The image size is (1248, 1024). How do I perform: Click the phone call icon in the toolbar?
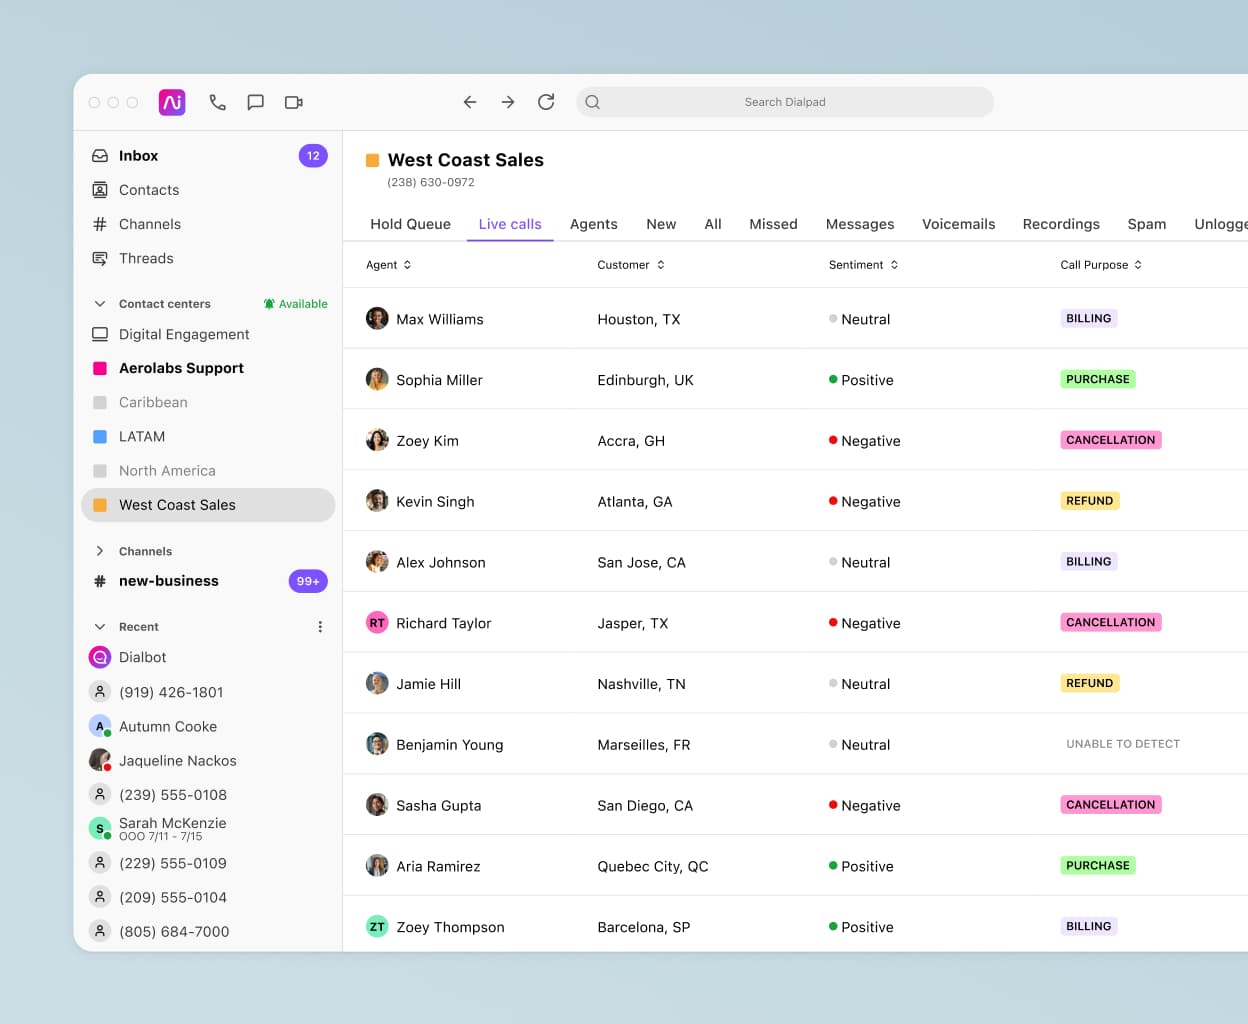click(x=217, y=102)
